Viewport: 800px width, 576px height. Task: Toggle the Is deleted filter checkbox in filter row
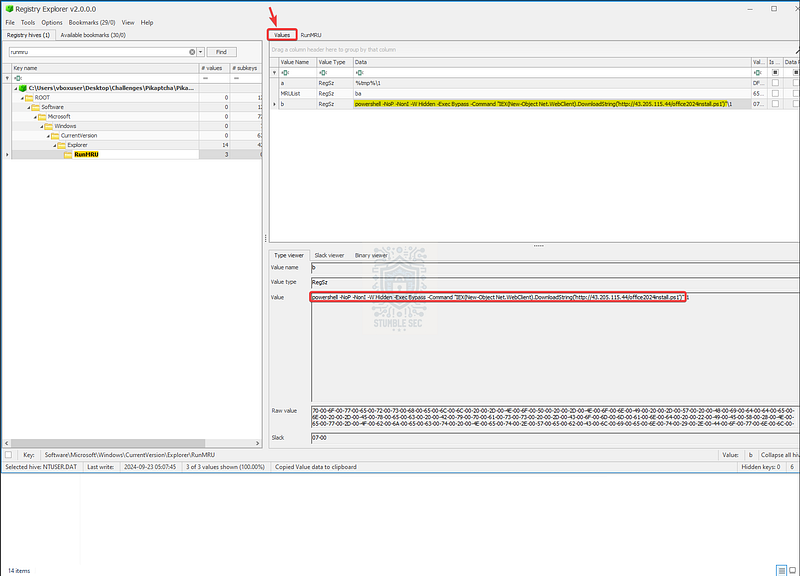coord(775,72)
